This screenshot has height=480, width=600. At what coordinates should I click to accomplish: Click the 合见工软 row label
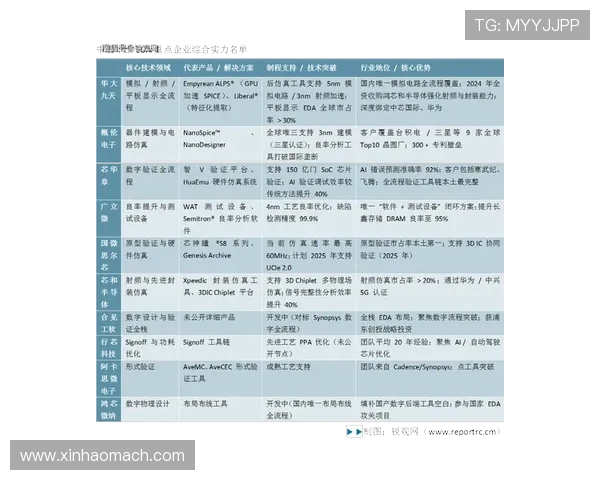coord(109,322)
